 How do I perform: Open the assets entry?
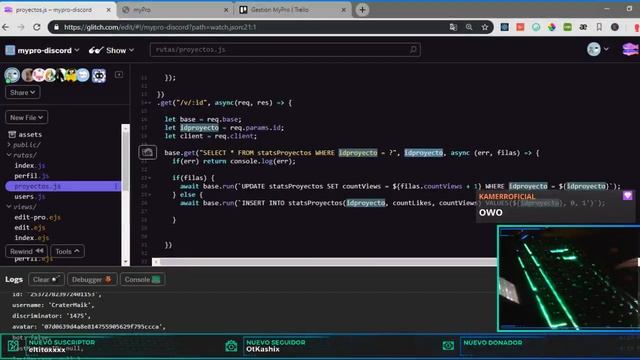point(25,134)
